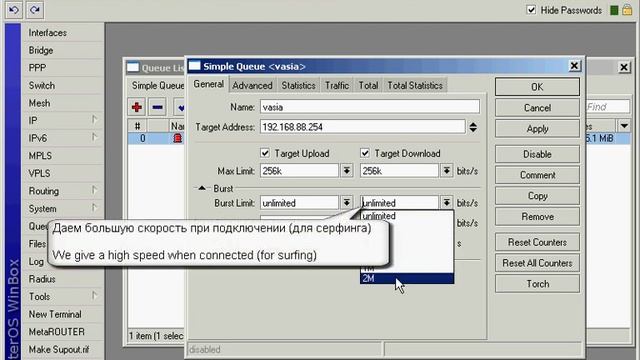640x360 pixels.
Task: Open the Bridge menu item
Action: pos(63,50)
